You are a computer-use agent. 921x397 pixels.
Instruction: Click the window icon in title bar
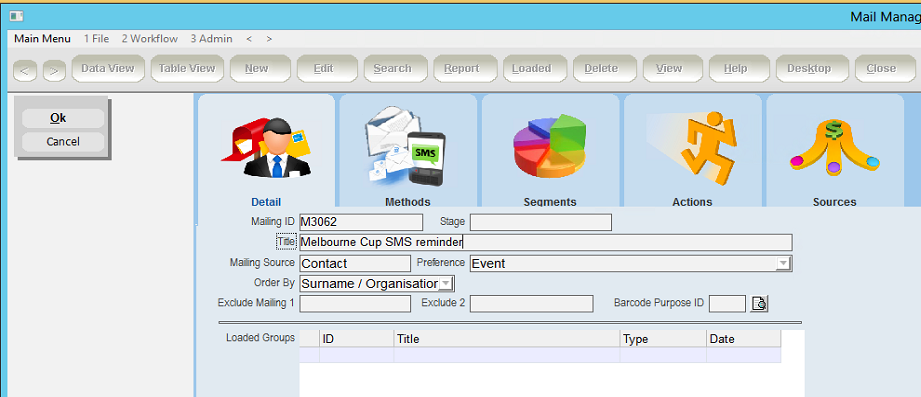[16, 16]
